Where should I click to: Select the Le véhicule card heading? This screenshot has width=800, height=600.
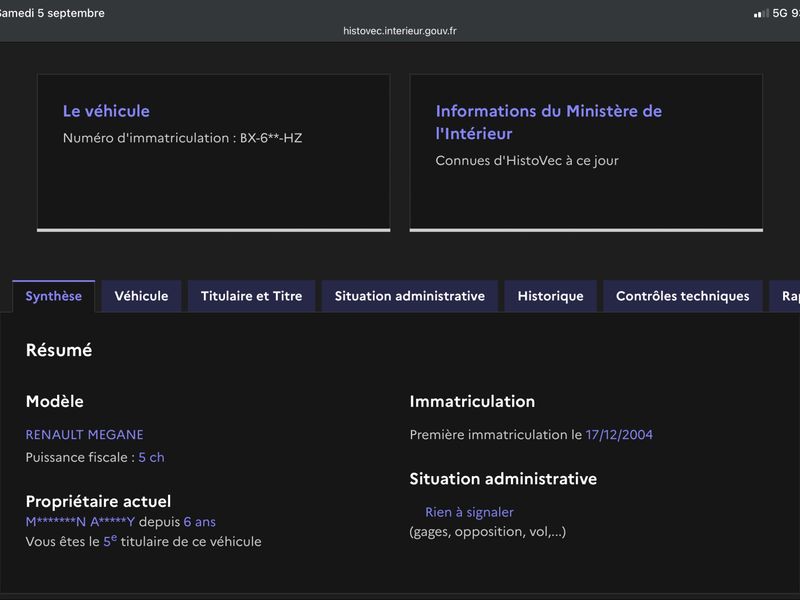(x=106, y=111)
